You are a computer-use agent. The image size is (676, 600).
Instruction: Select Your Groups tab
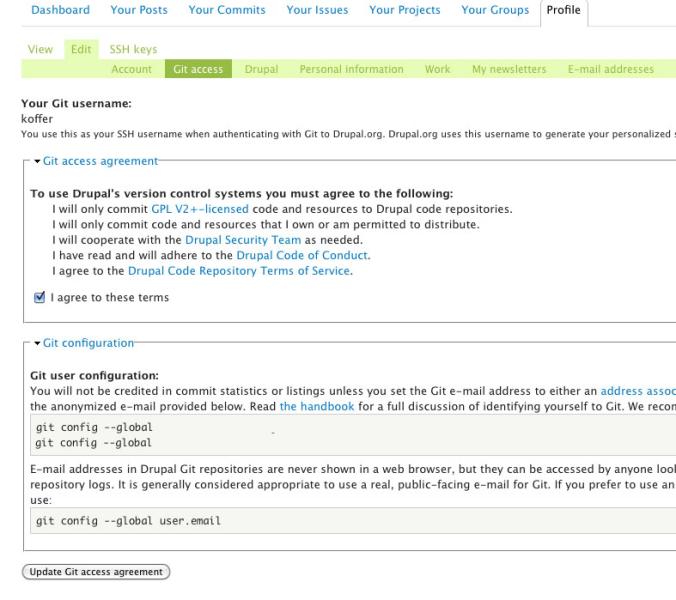[x=495, y=10]
